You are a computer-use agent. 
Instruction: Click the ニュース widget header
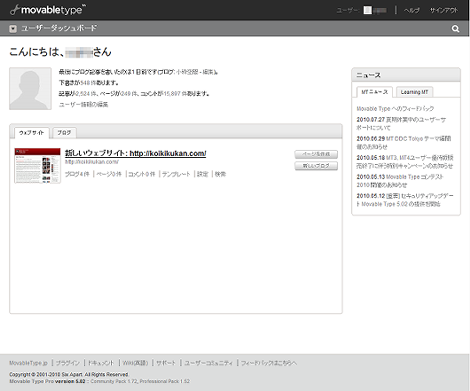[x=406, y=75]
